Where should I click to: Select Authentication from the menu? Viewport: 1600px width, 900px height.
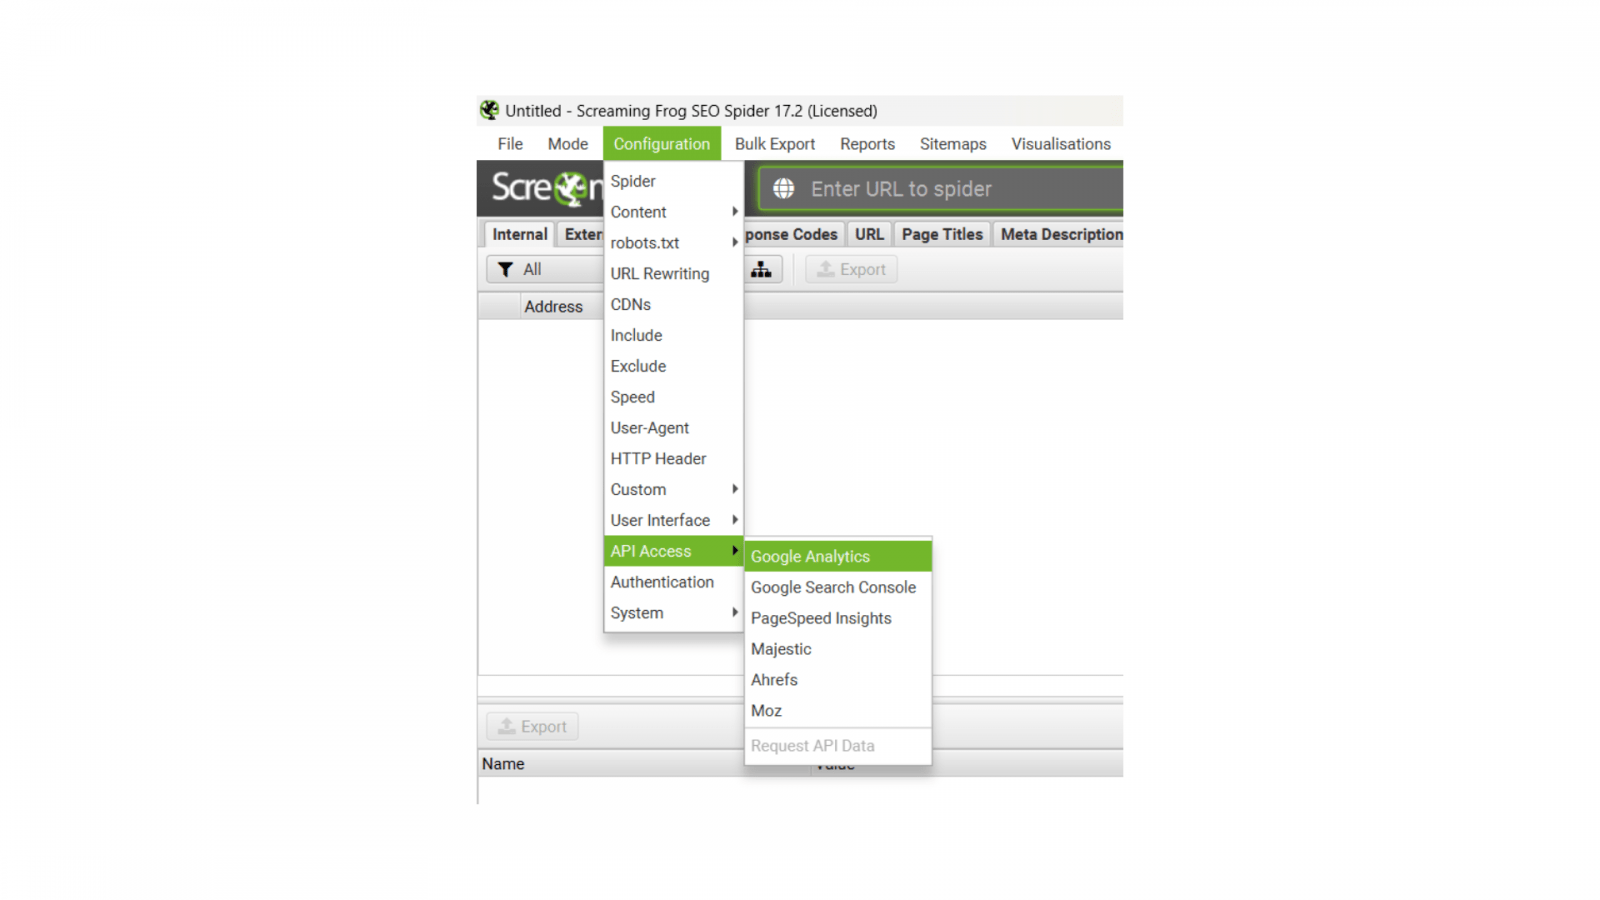point(673,582)
